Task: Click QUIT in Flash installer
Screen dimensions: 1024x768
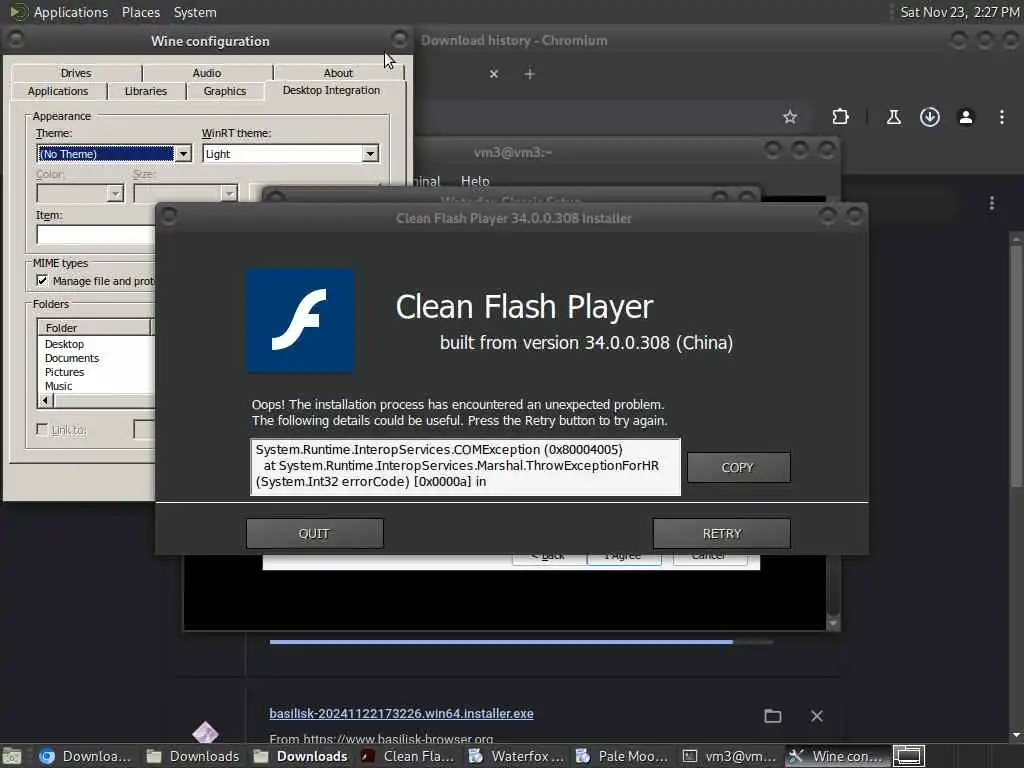Action: tap(315, 534)
